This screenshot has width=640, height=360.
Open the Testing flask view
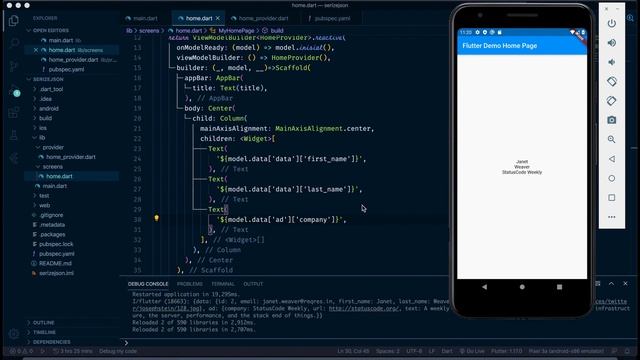[13, 135]
